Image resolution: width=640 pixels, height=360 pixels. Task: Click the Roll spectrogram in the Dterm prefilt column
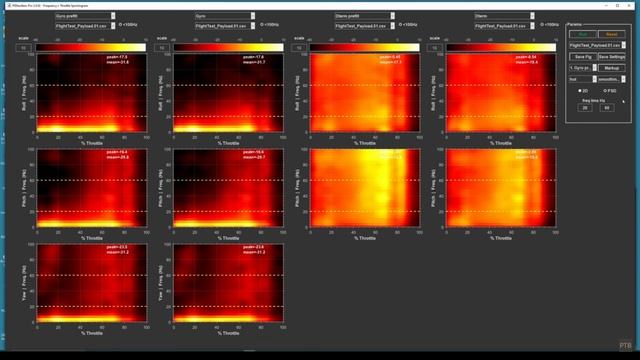365,93
